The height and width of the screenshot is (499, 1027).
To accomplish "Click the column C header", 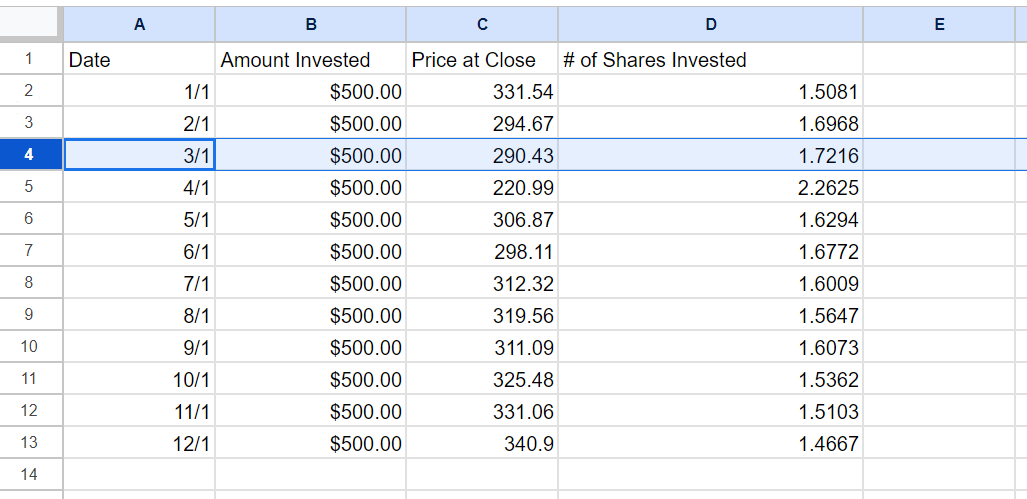I will [x=482, y=25].
